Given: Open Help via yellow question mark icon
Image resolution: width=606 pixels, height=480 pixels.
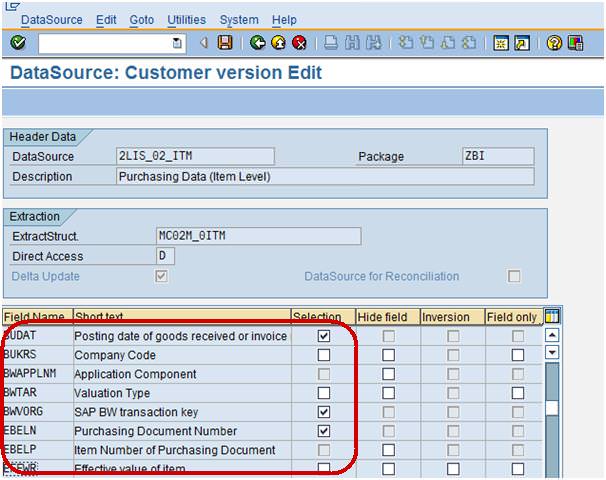Looking at the screenshot, I should click(553, 43).
